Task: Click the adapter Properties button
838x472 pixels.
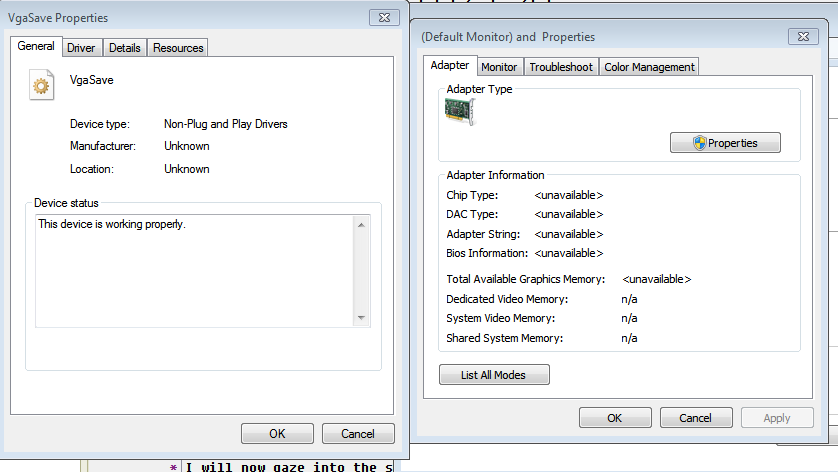Action: (725, 143)
